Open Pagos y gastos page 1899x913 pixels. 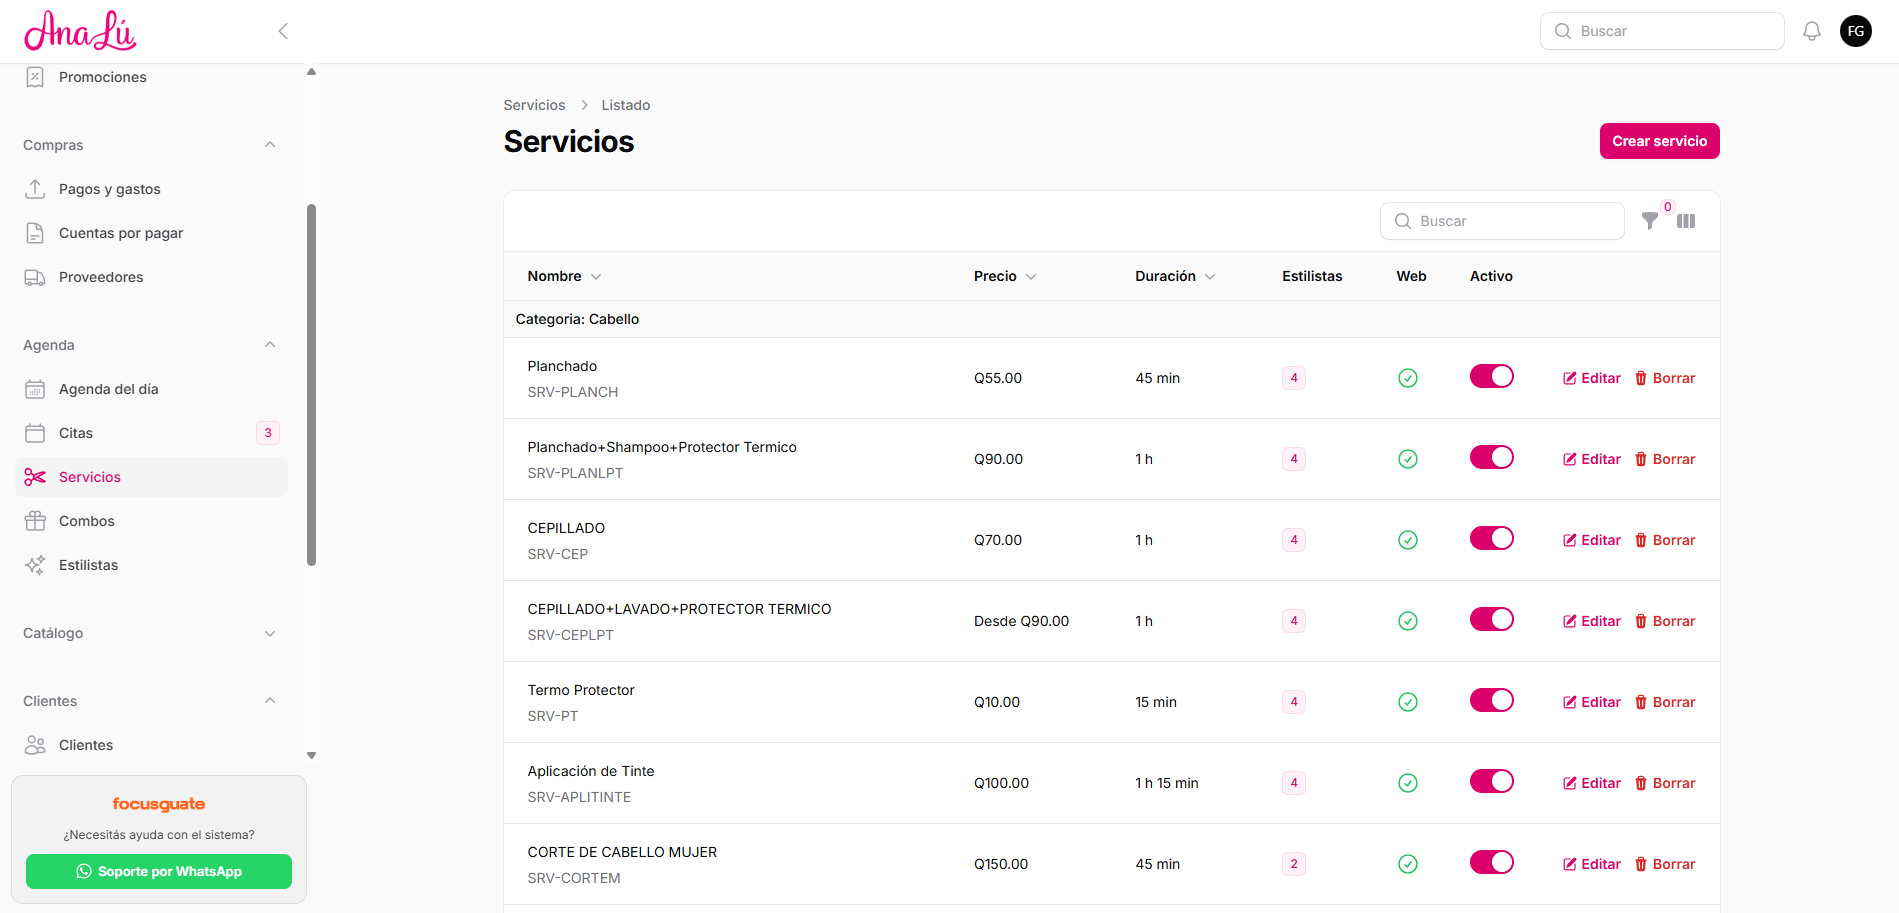[152, 189]
